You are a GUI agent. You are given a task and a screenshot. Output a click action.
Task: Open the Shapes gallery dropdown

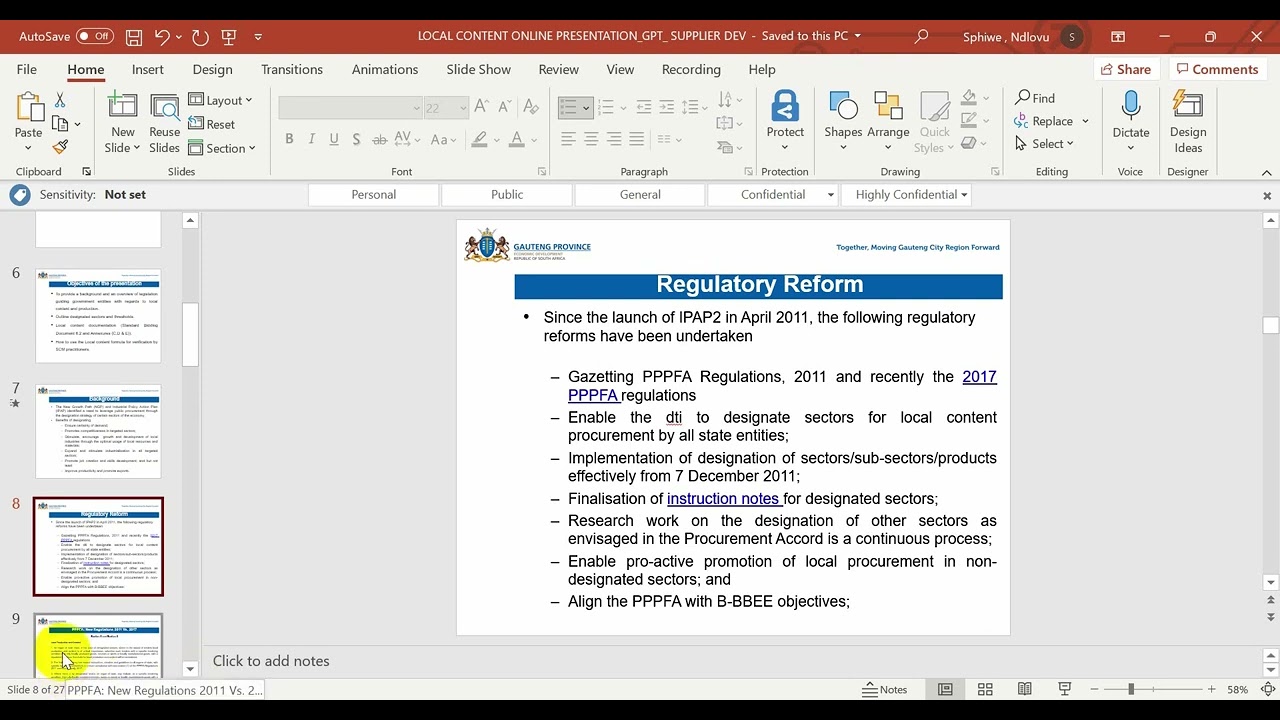coord(843,122)
